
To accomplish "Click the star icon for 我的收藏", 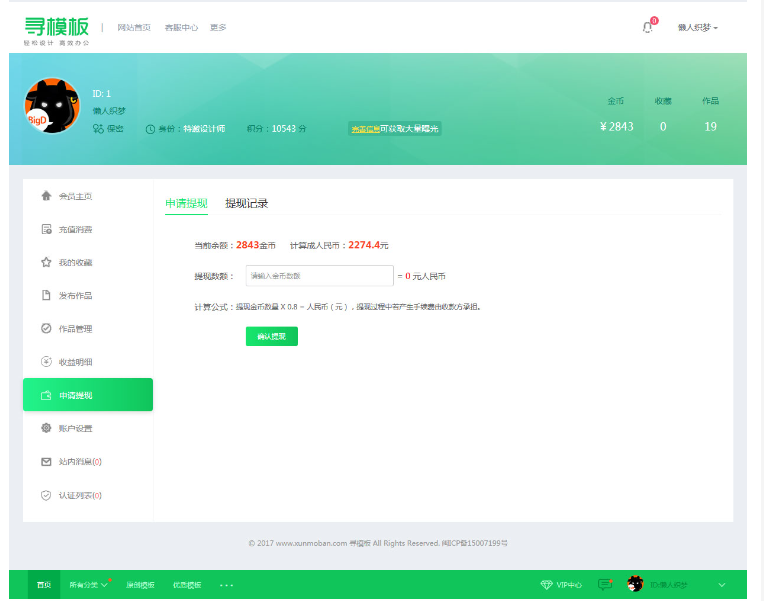I will [46, 262].
